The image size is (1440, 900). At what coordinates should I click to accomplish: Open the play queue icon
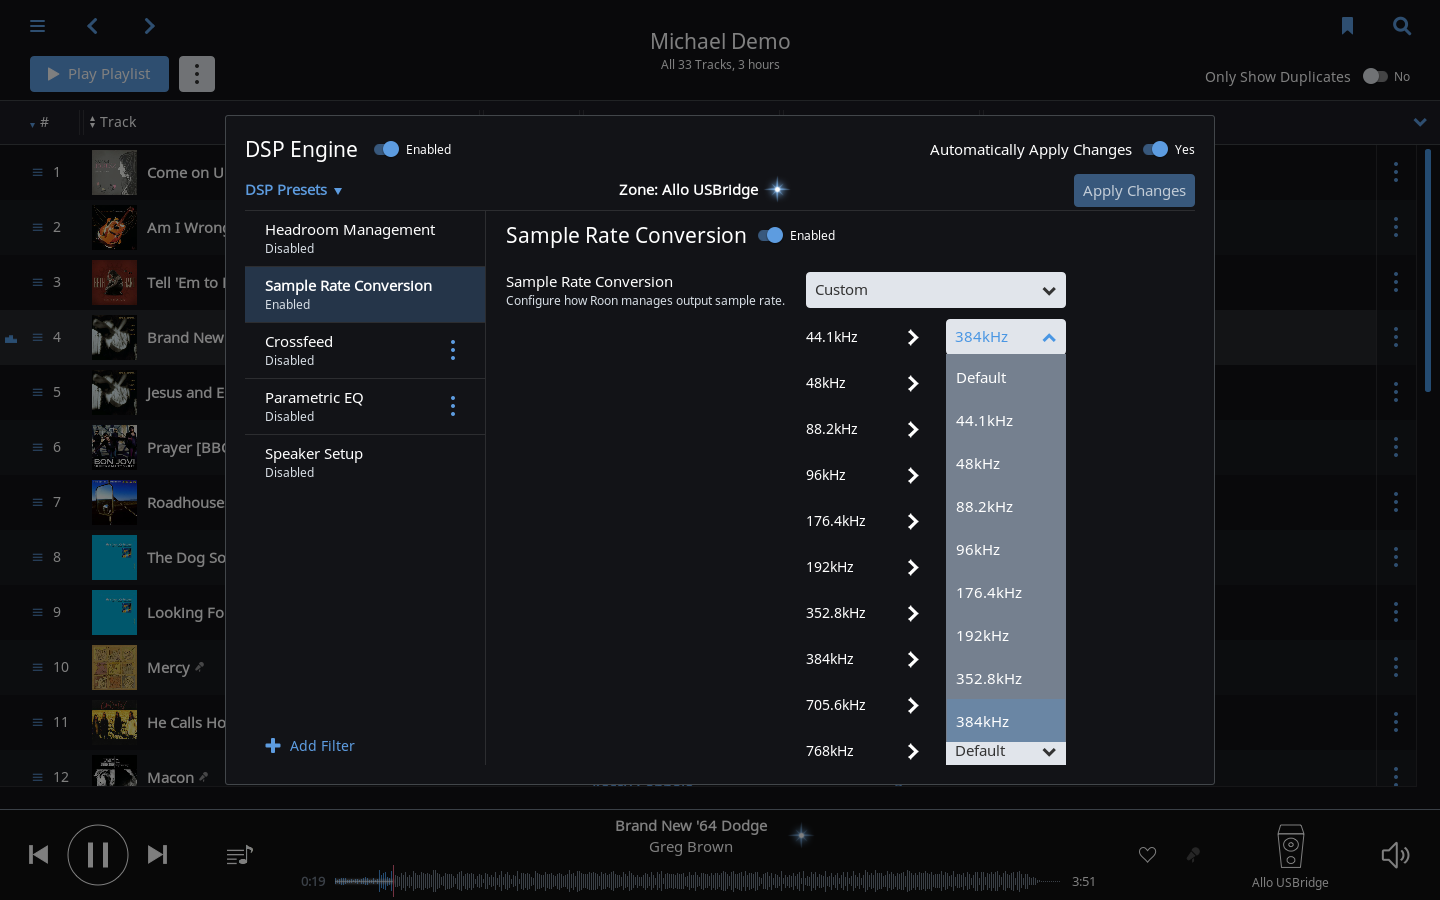click(x=238, y=855)
